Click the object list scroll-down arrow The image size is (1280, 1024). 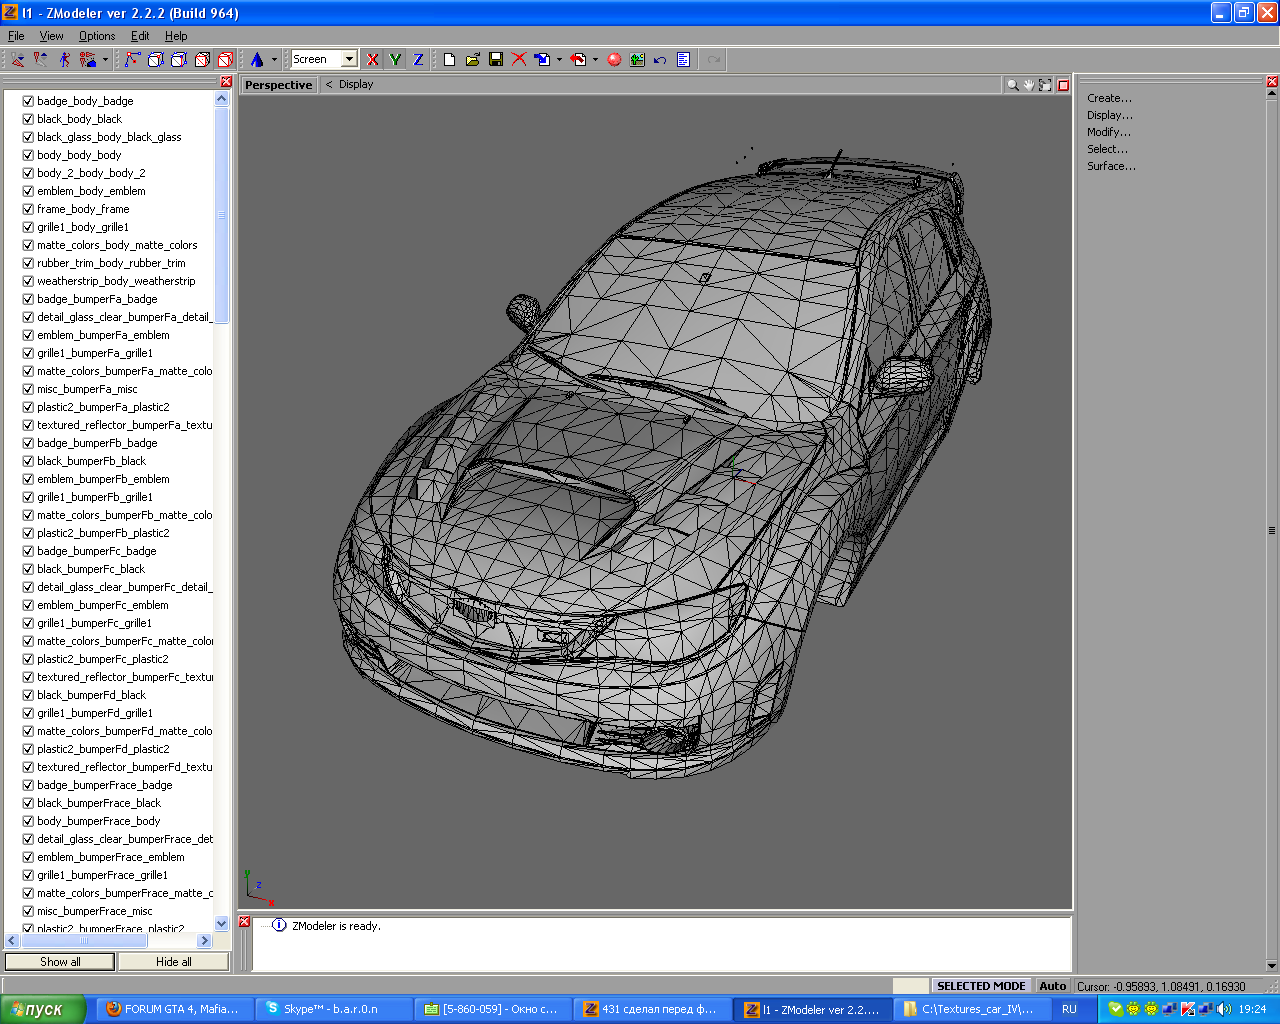click(222, 923)
